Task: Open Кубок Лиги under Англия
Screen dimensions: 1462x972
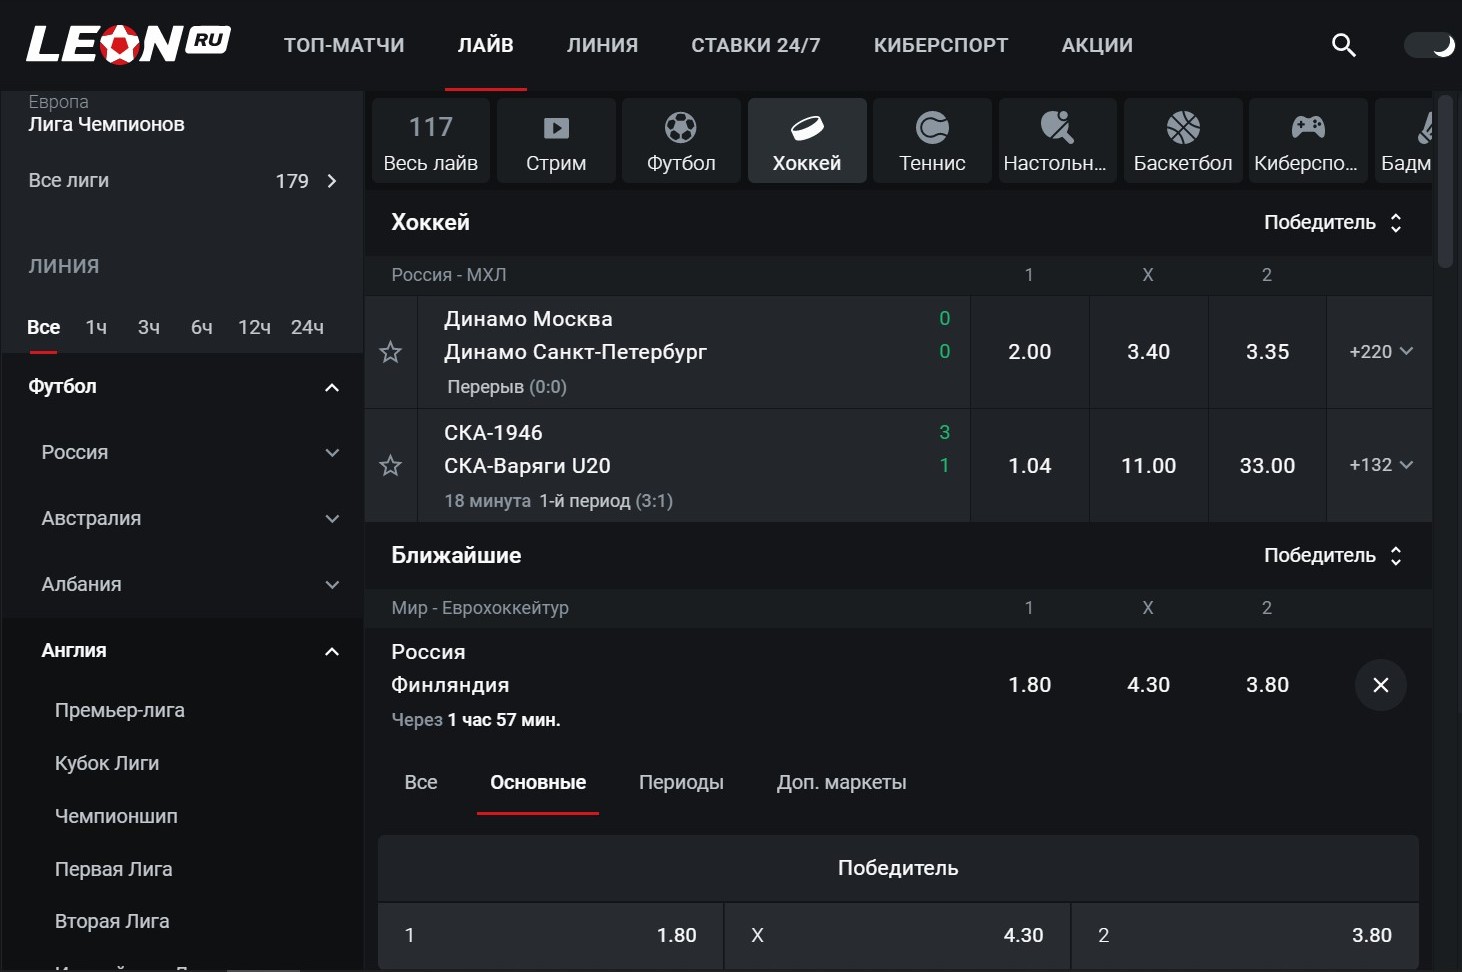Action: point(107,763)
